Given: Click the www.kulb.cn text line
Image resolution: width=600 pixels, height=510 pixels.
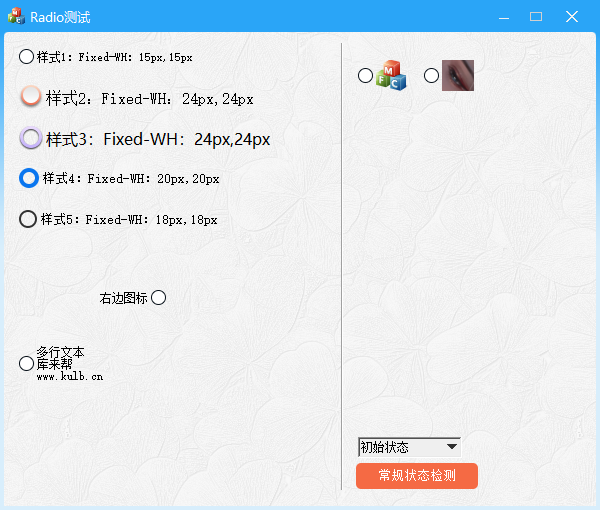Looking at the screenshot, I should click(x=70, y=376).
